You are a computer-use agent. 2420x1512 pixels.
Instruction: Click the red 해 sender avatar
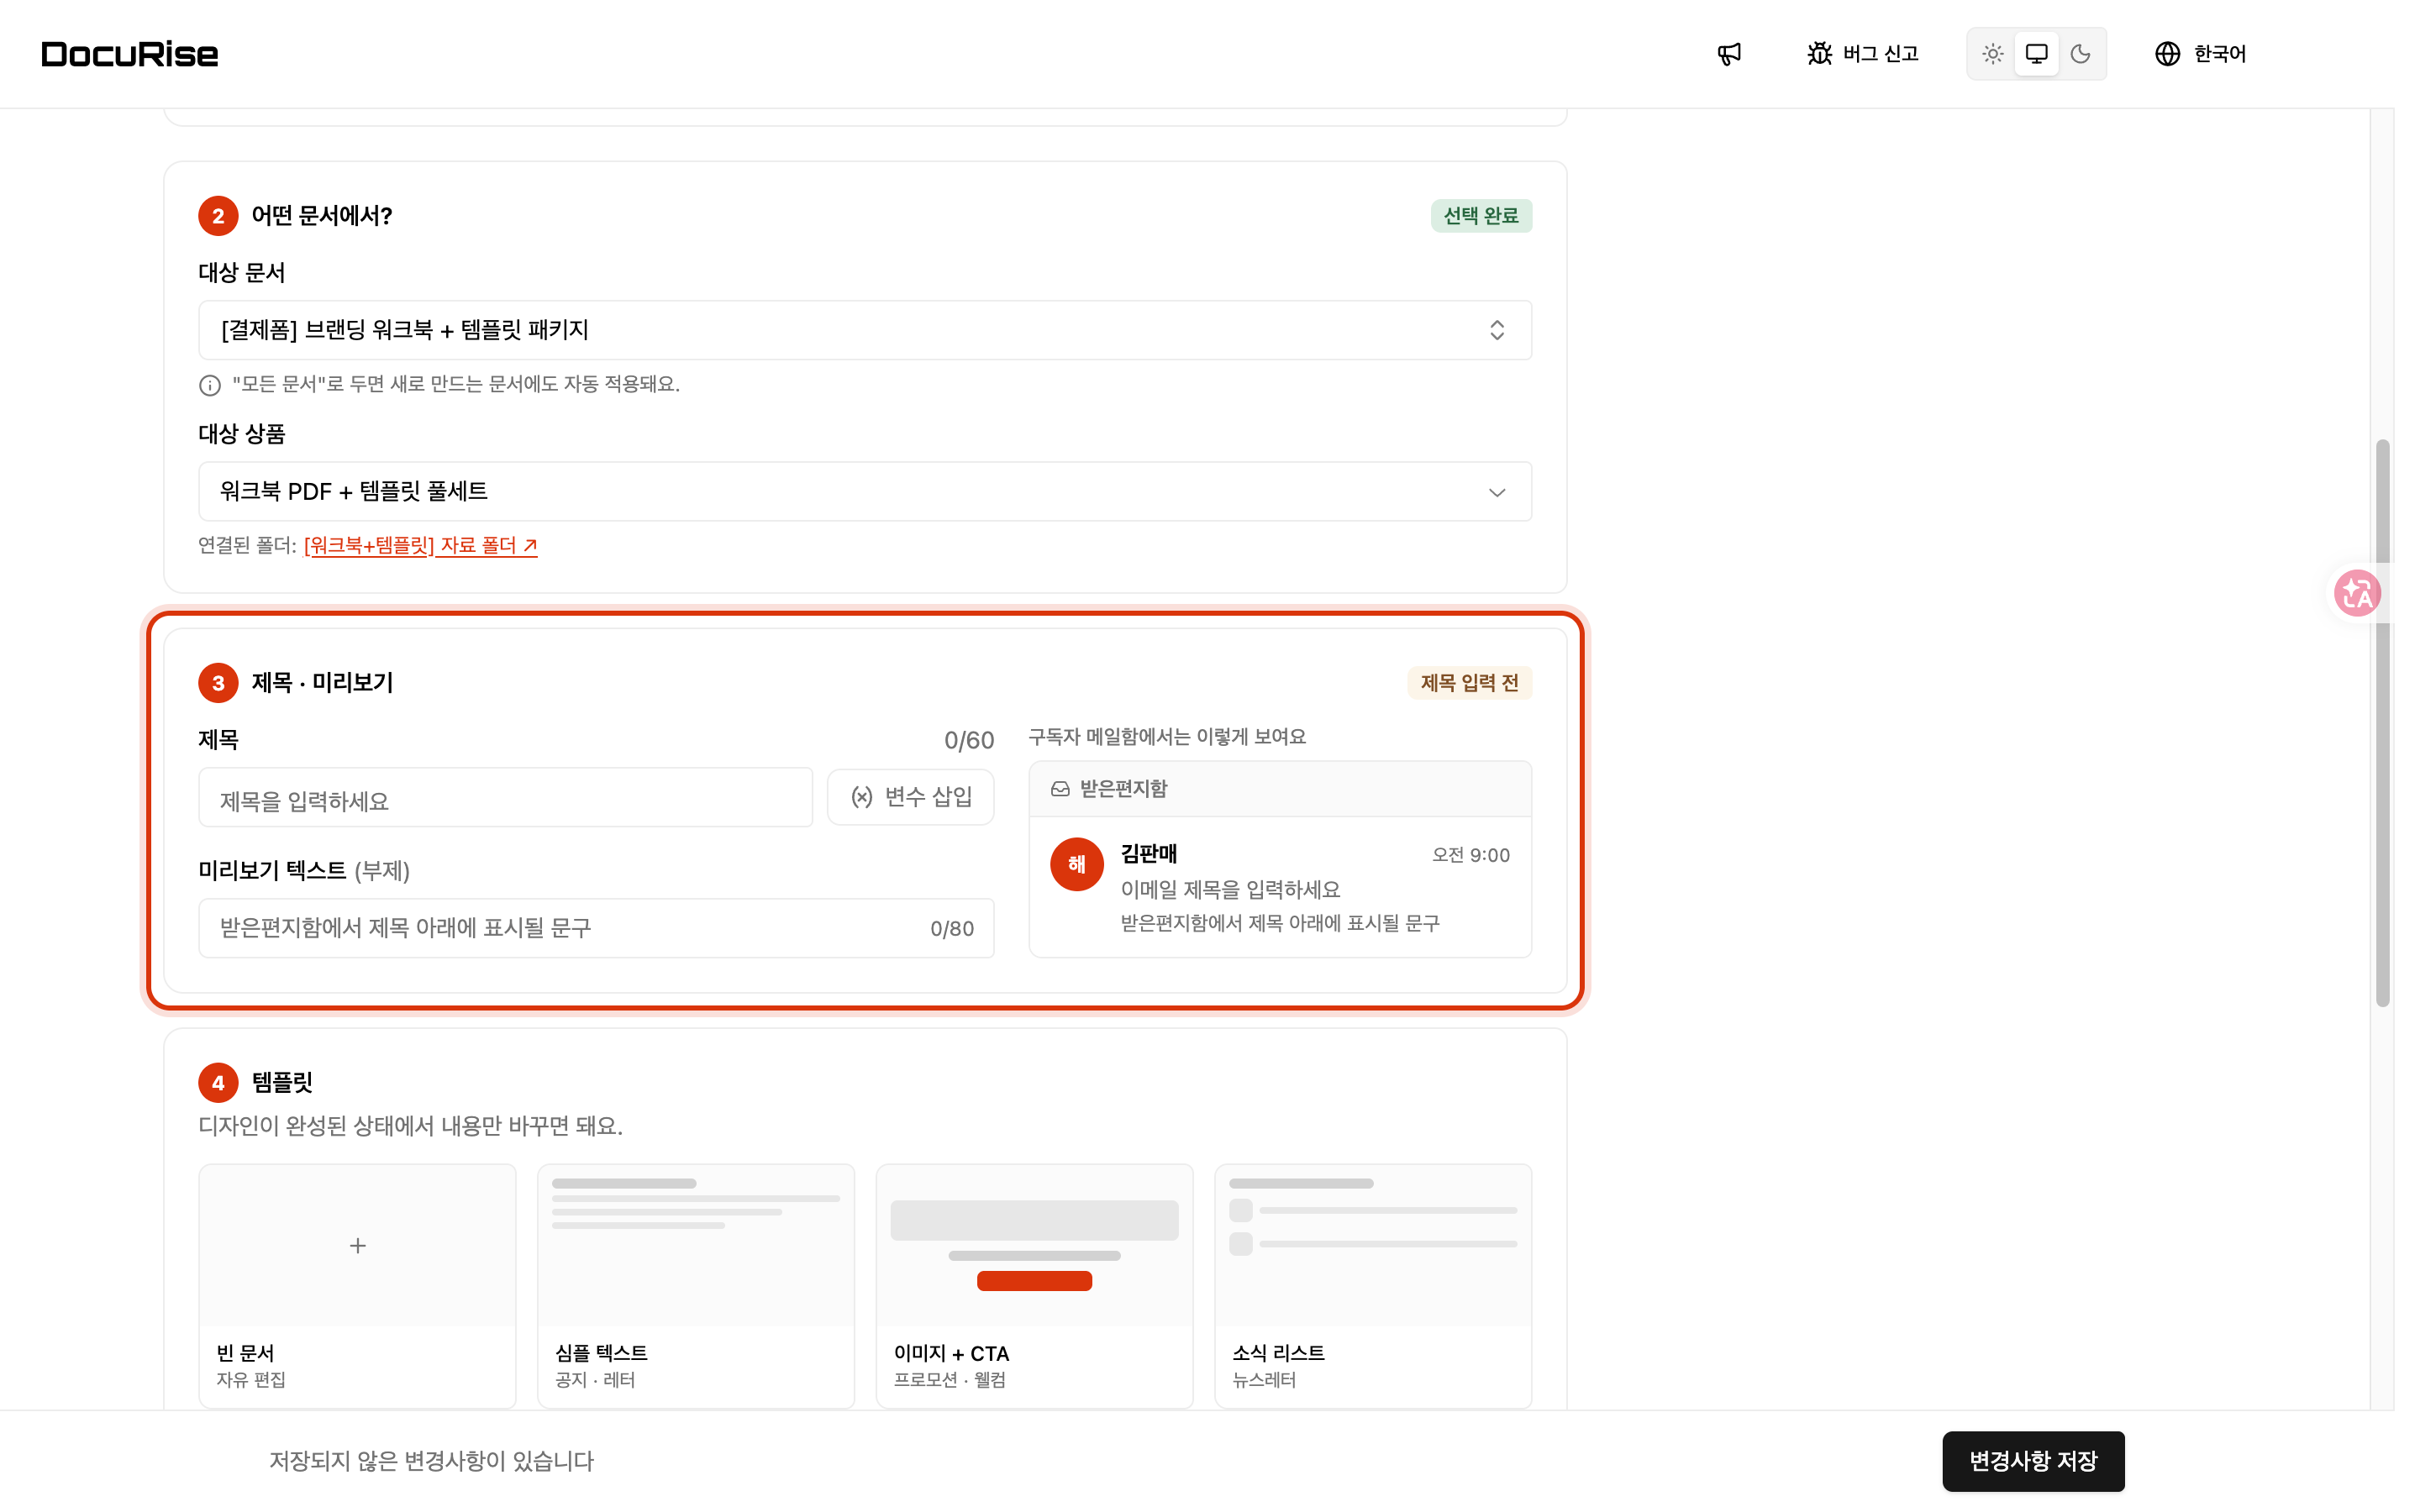[1077, 864]
